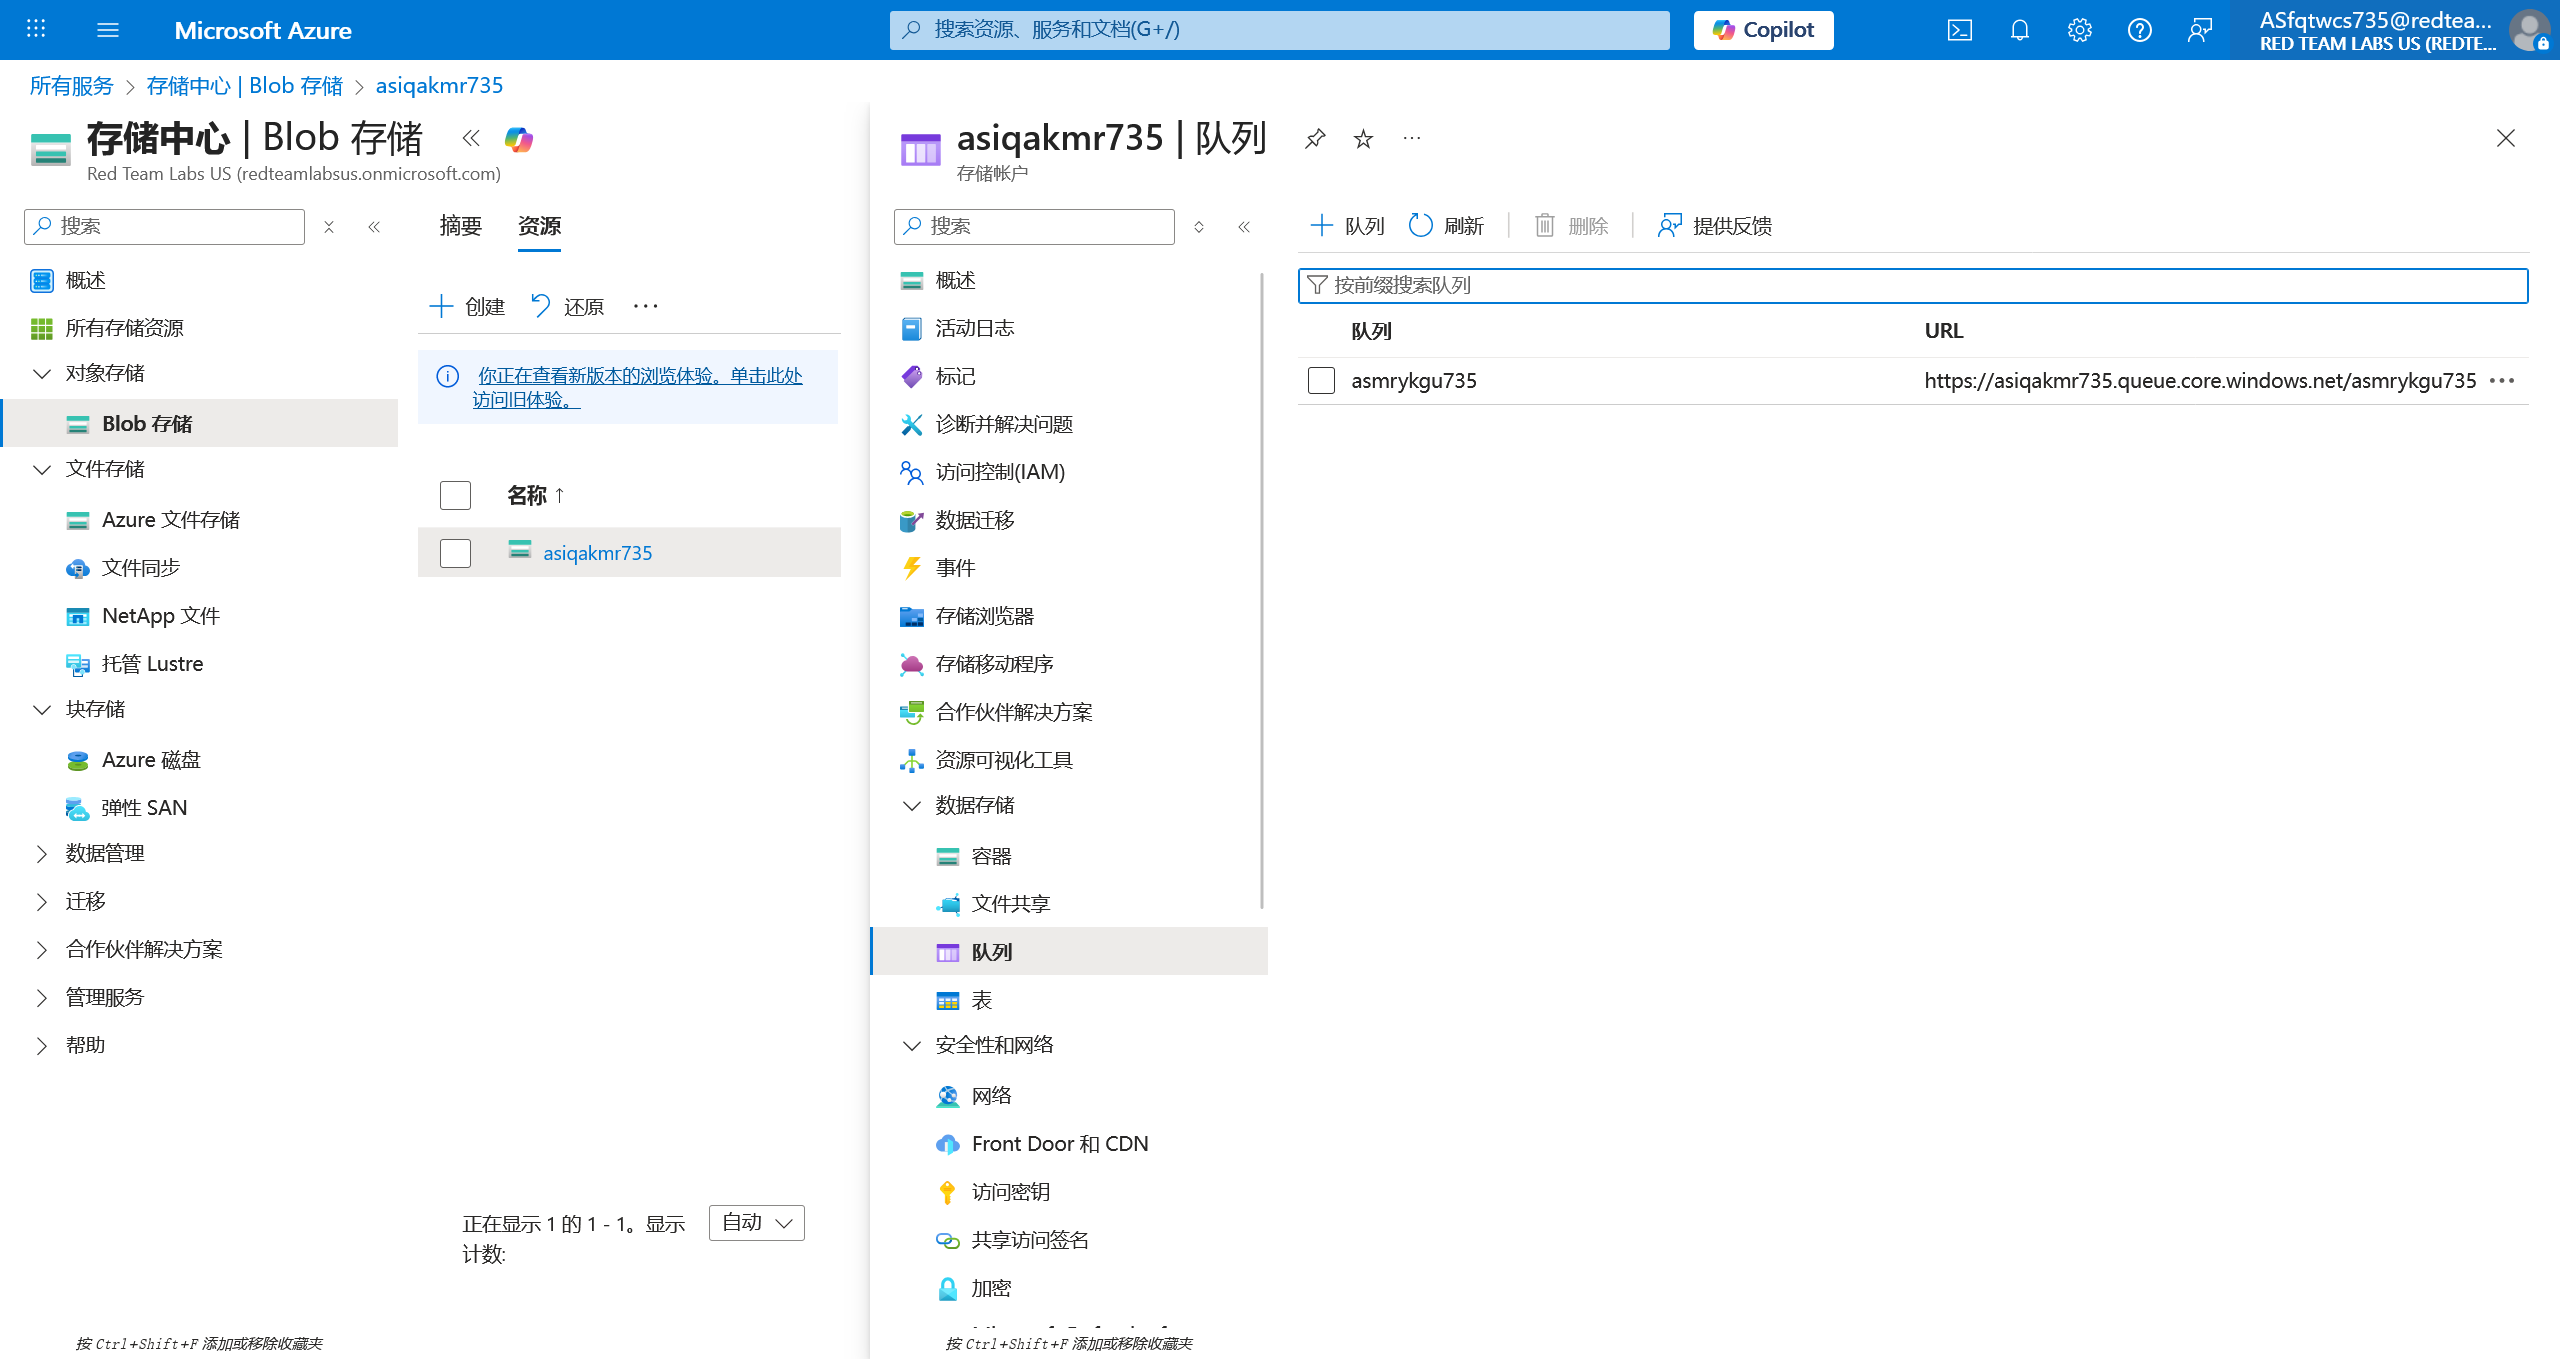The height and width of the screenshot is (1359, 2560).
Task: Open the notifications bell
Action: (2019, 30)
